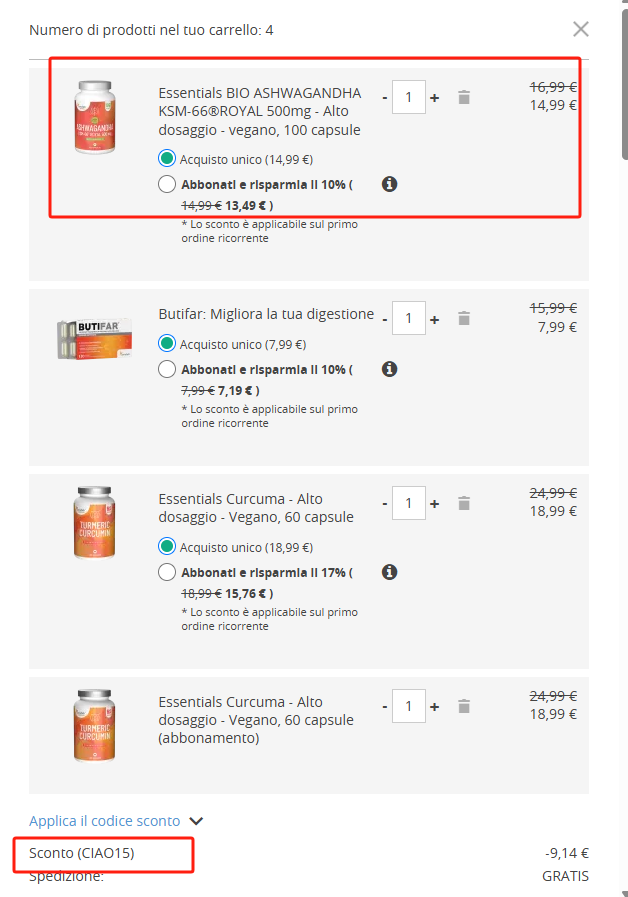Viewport: 628px width, 897px height.
Task: Show info about Butifar subscription discount
Action: click(x=389, y=369)
